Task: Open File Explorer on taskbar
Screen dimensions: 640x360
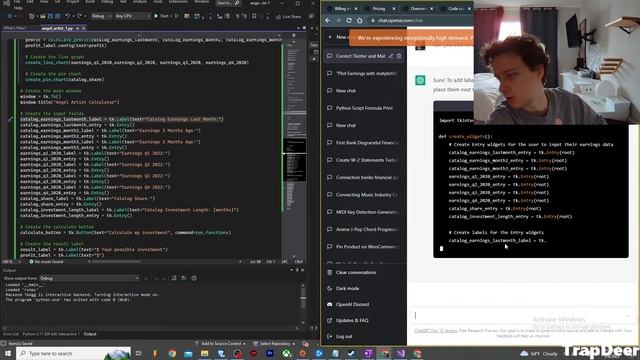Action: 204,353
